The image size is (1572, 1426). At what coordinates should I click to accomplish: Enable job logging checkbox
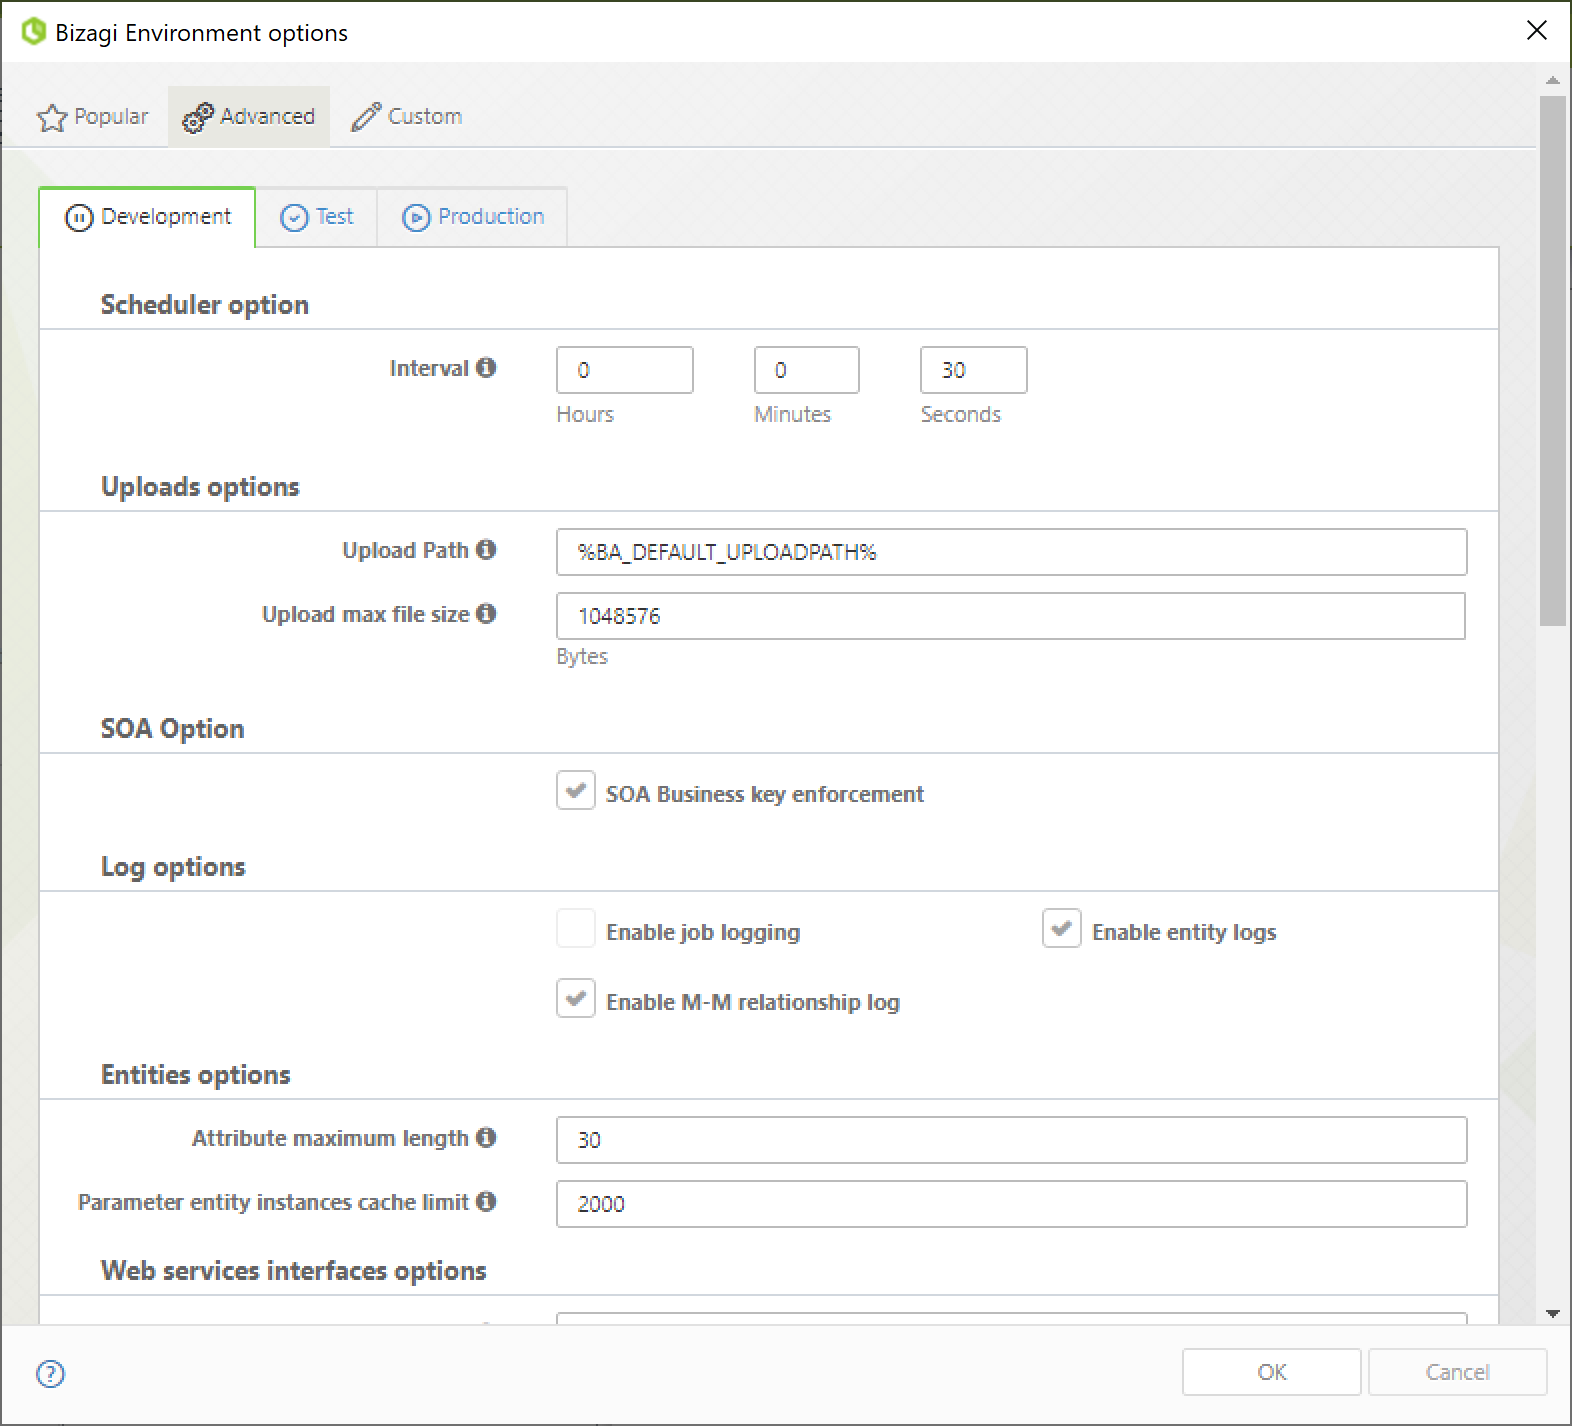[x=576, y=929]
